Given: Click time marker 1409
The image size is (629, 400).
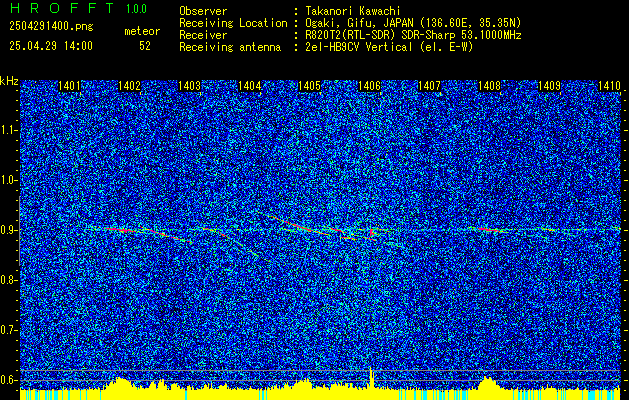Looking at the screenshot, I should click(549, 85).
